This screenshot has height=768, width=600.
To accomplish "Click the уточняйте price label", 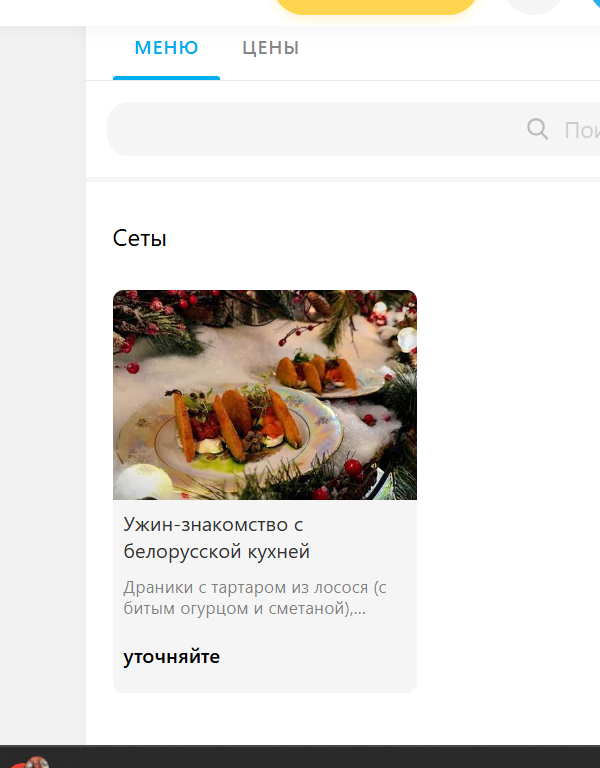I will point(171,656).
